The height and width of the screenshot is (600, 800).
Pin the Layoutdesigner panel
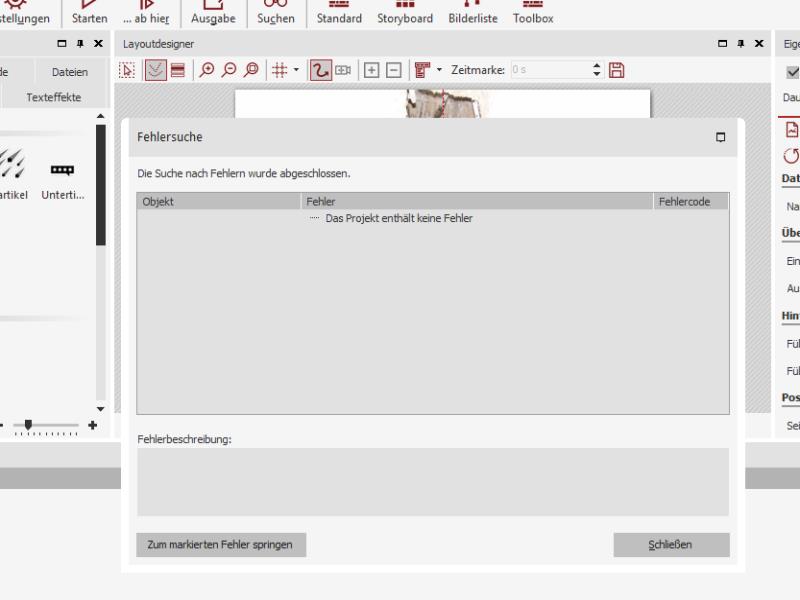(741, 44)
